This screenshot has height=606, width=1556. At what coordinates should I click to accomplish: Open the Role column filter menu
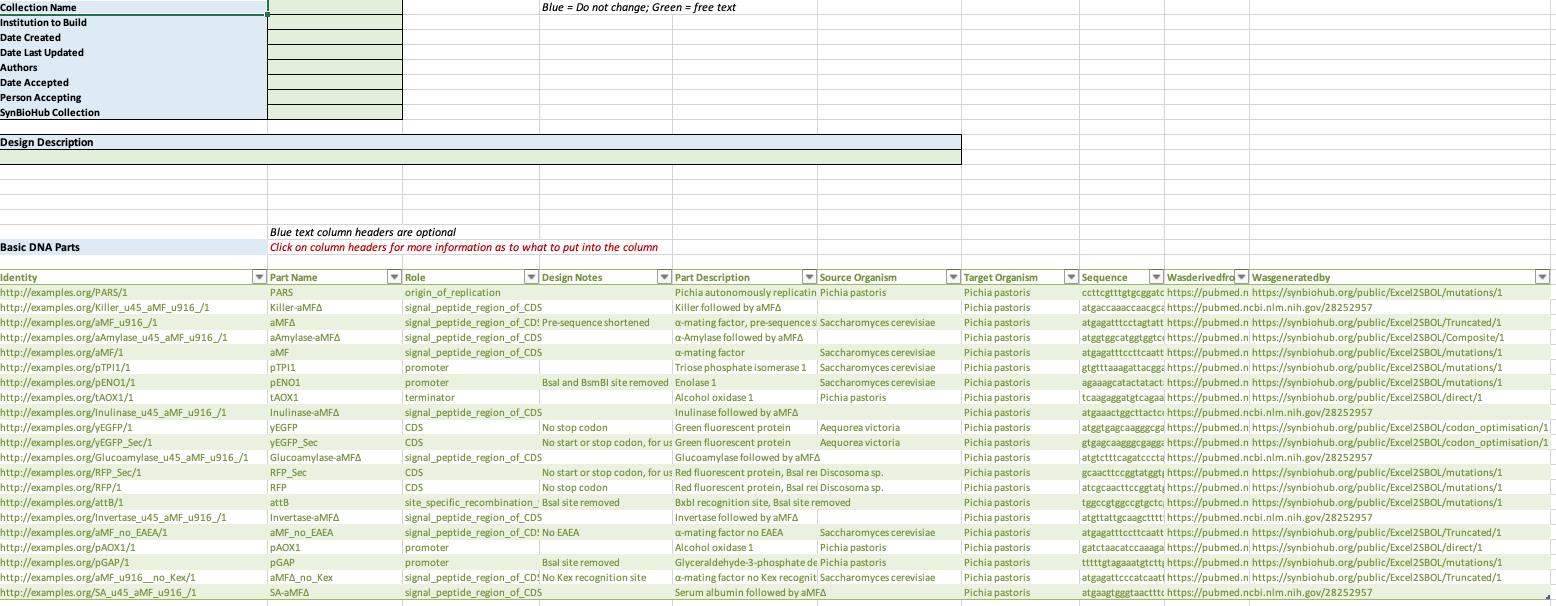[x=530, y=277]
